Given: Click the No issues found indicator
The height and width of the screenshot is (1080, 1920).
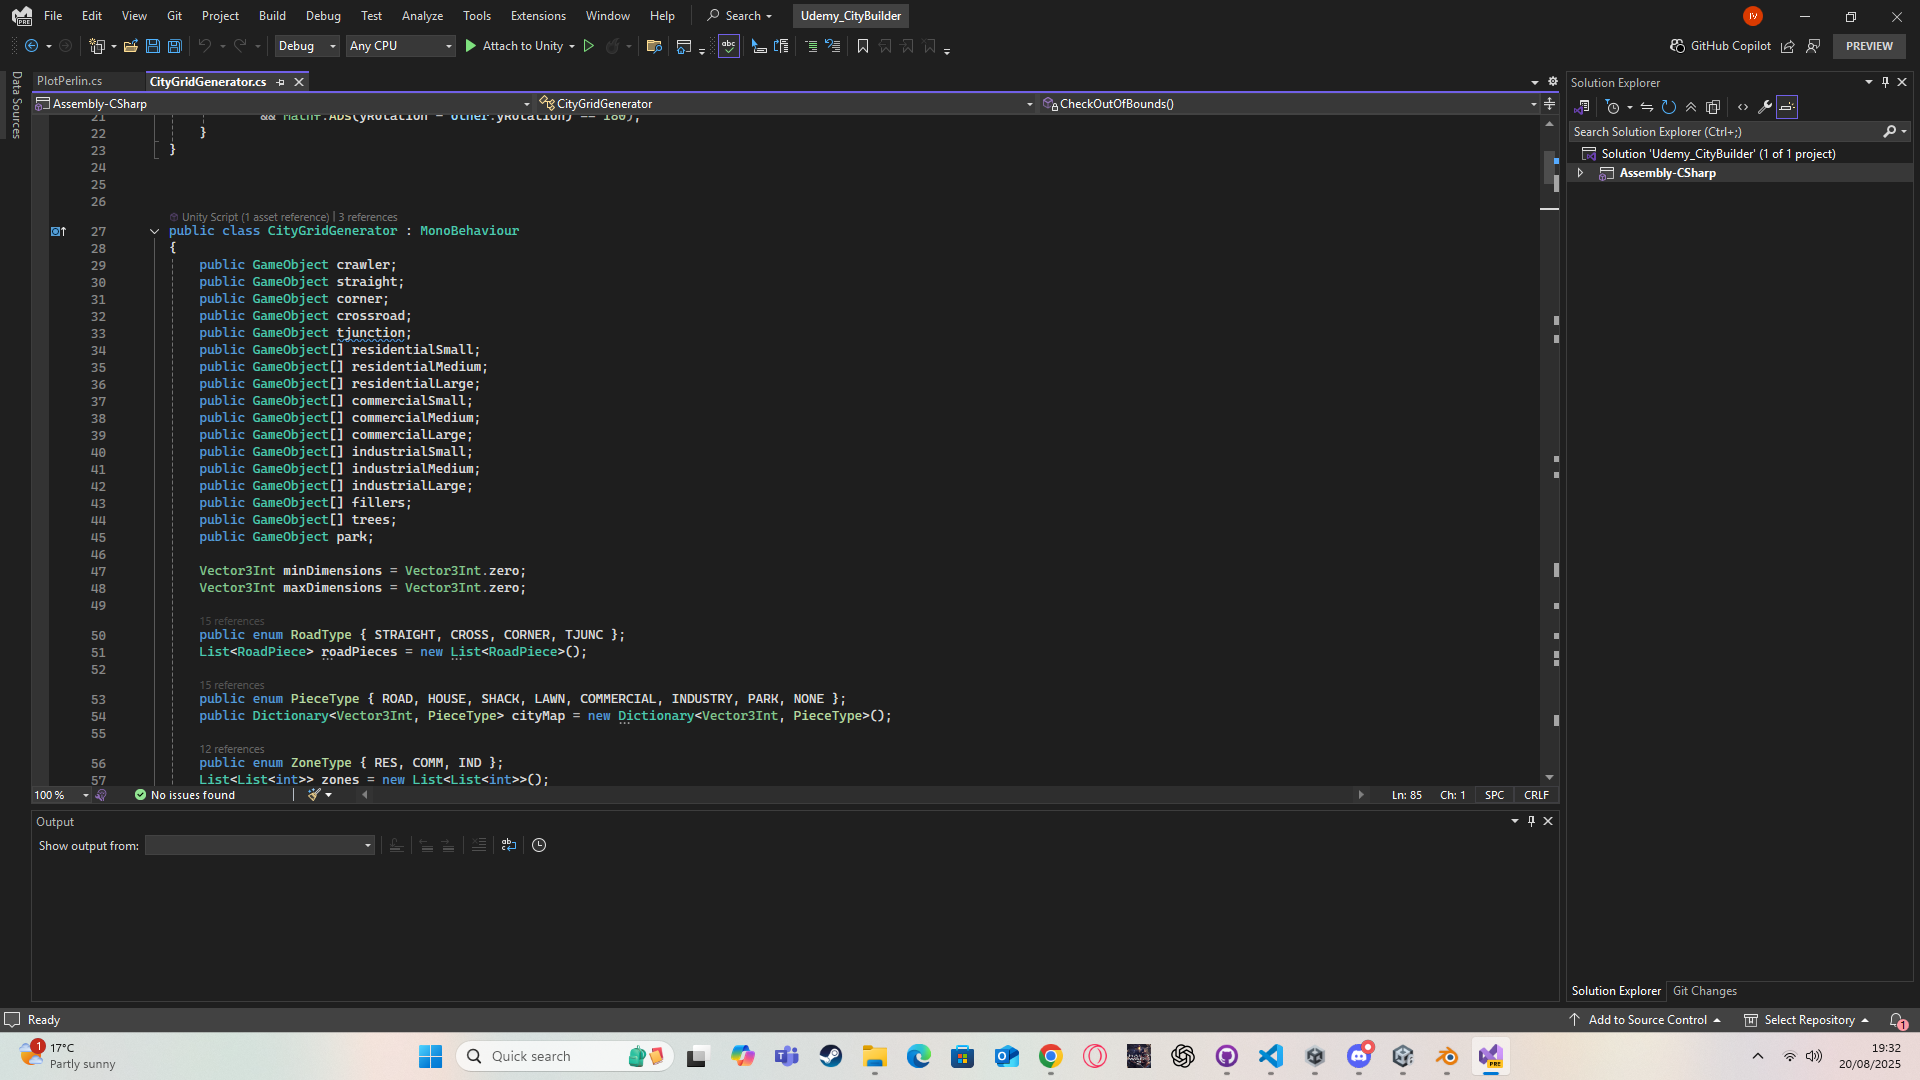Looking at the screenshot, I should click(x=185, y=795).
